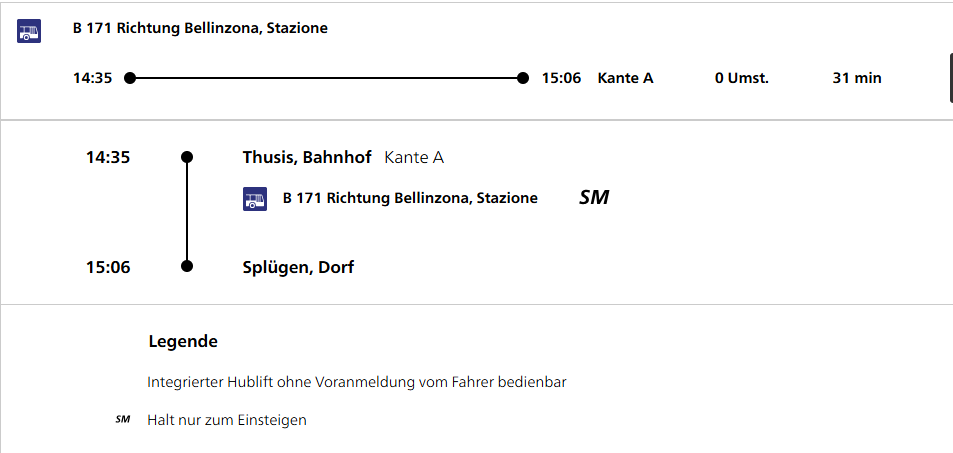Click the 31 min duration in summary

[x=857, y=78]
